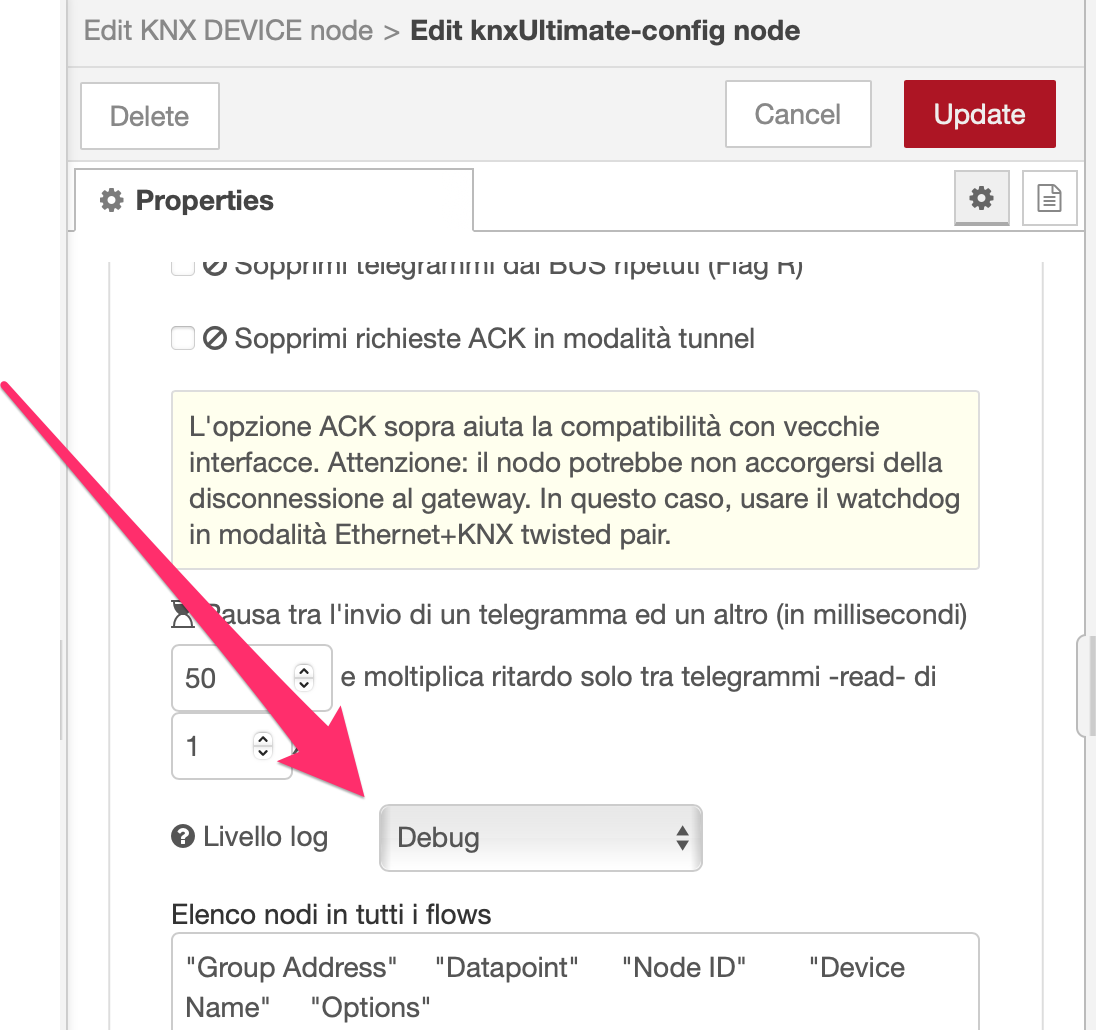The width and height of the screenshot is (1096, 1030).
Task: Click the stepper arrows on the multiplier field
Action: pyautogui.click(x=263, y=746)
